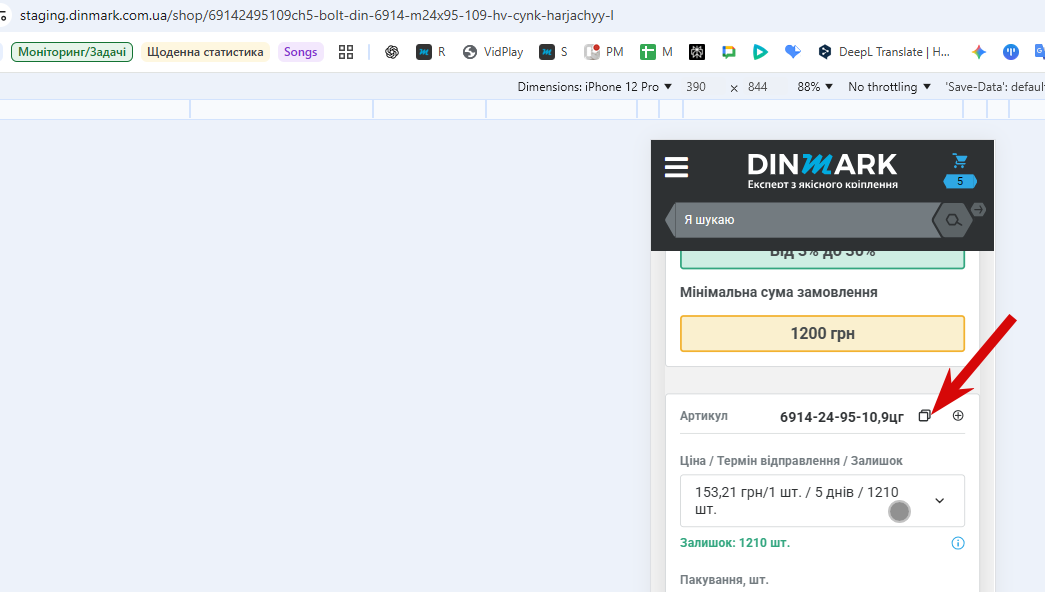Screen dimensions: 1045x592
Task: Focus the "Я шукаю" search field
Action: coord(803,220)
